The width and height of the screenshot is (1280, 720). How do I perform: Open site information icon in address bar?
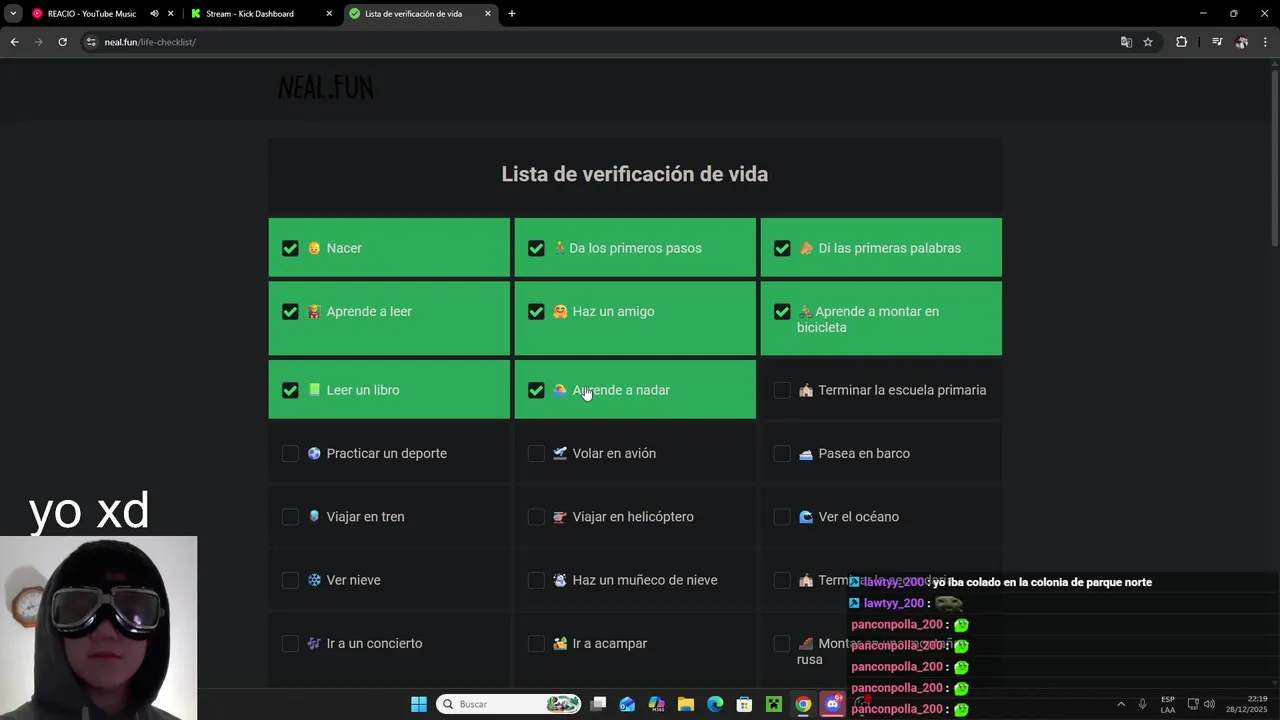click(91, 42)
